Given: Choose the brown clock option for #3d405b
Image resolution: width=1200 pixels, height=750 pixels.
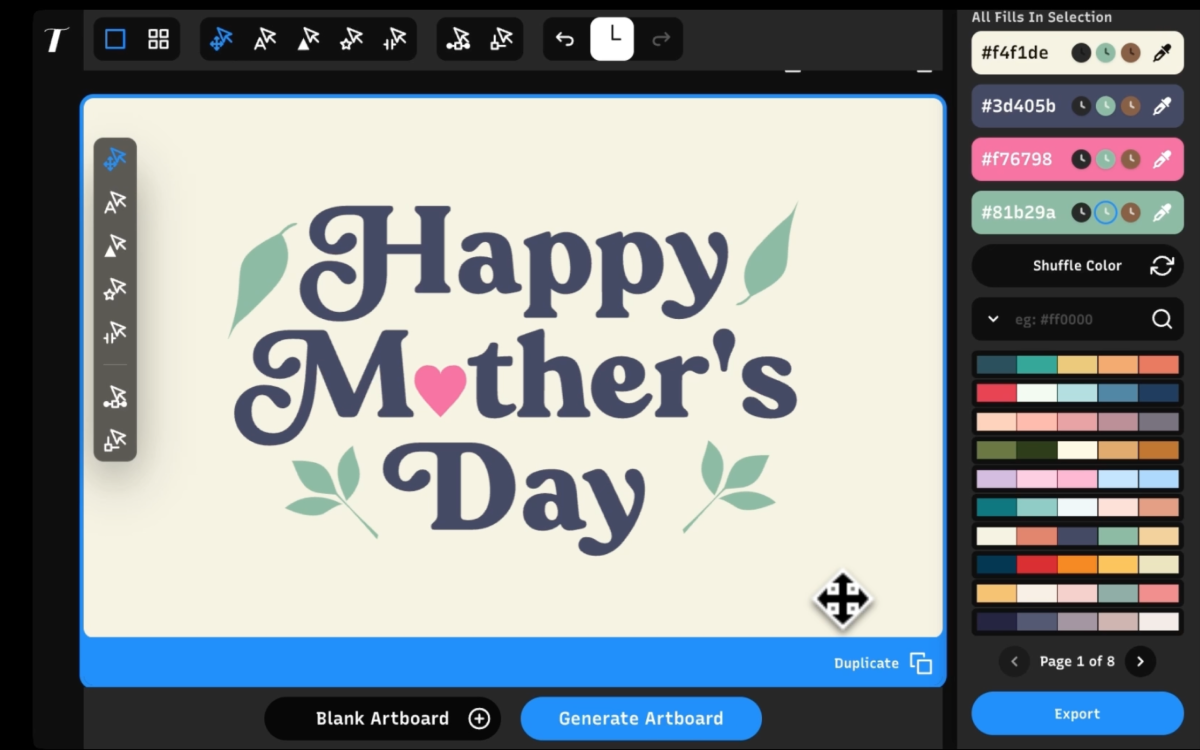Looking at the screenshot, I should click(x=1130, y=106).
